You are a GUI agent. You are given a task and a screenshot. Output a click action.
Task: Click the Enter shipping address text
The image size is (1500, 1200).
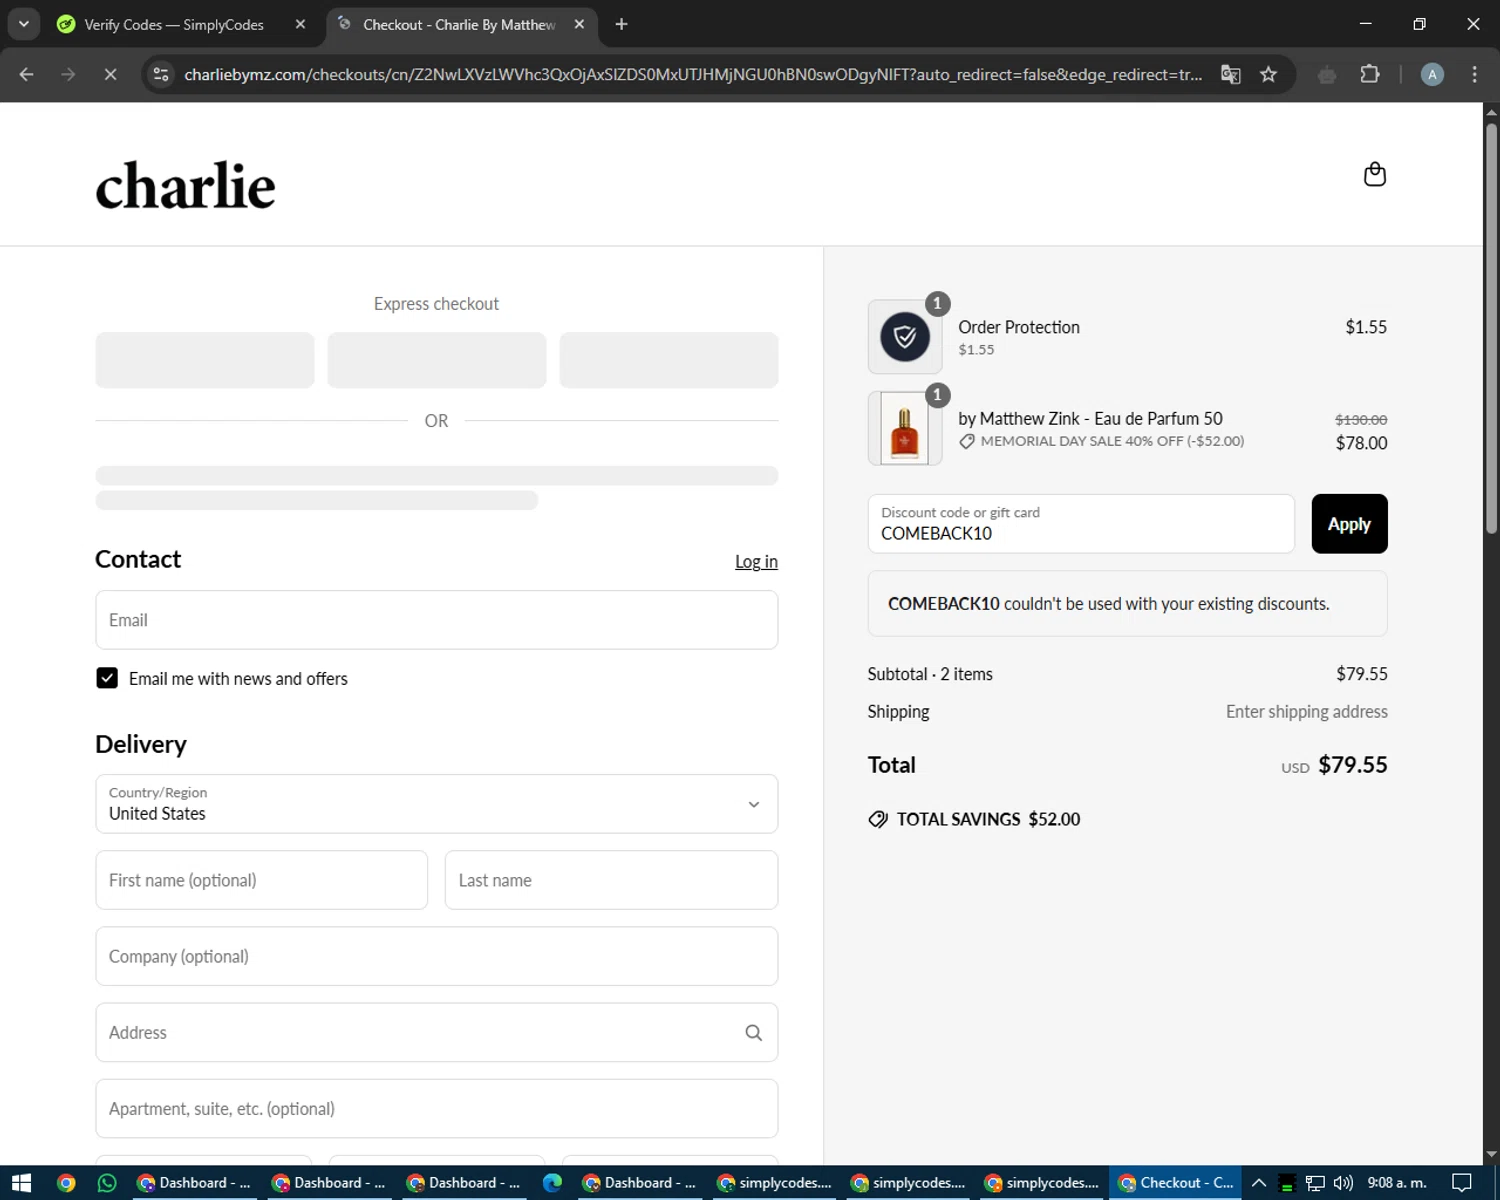1306,712
